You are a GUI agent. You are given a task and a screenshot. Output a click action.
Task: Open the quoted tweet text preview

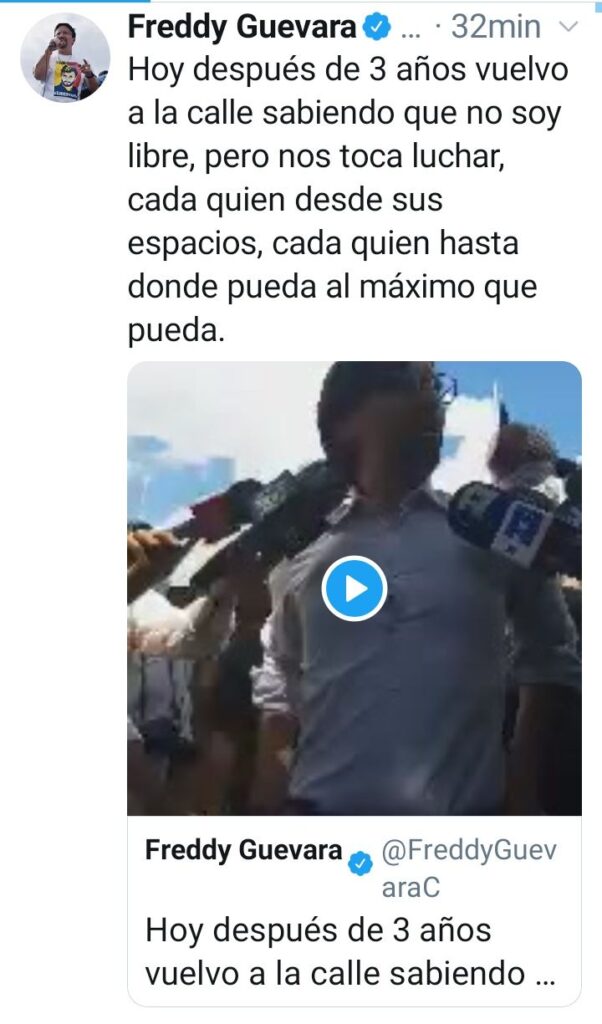pyautogui.click(x=349, y=951)
